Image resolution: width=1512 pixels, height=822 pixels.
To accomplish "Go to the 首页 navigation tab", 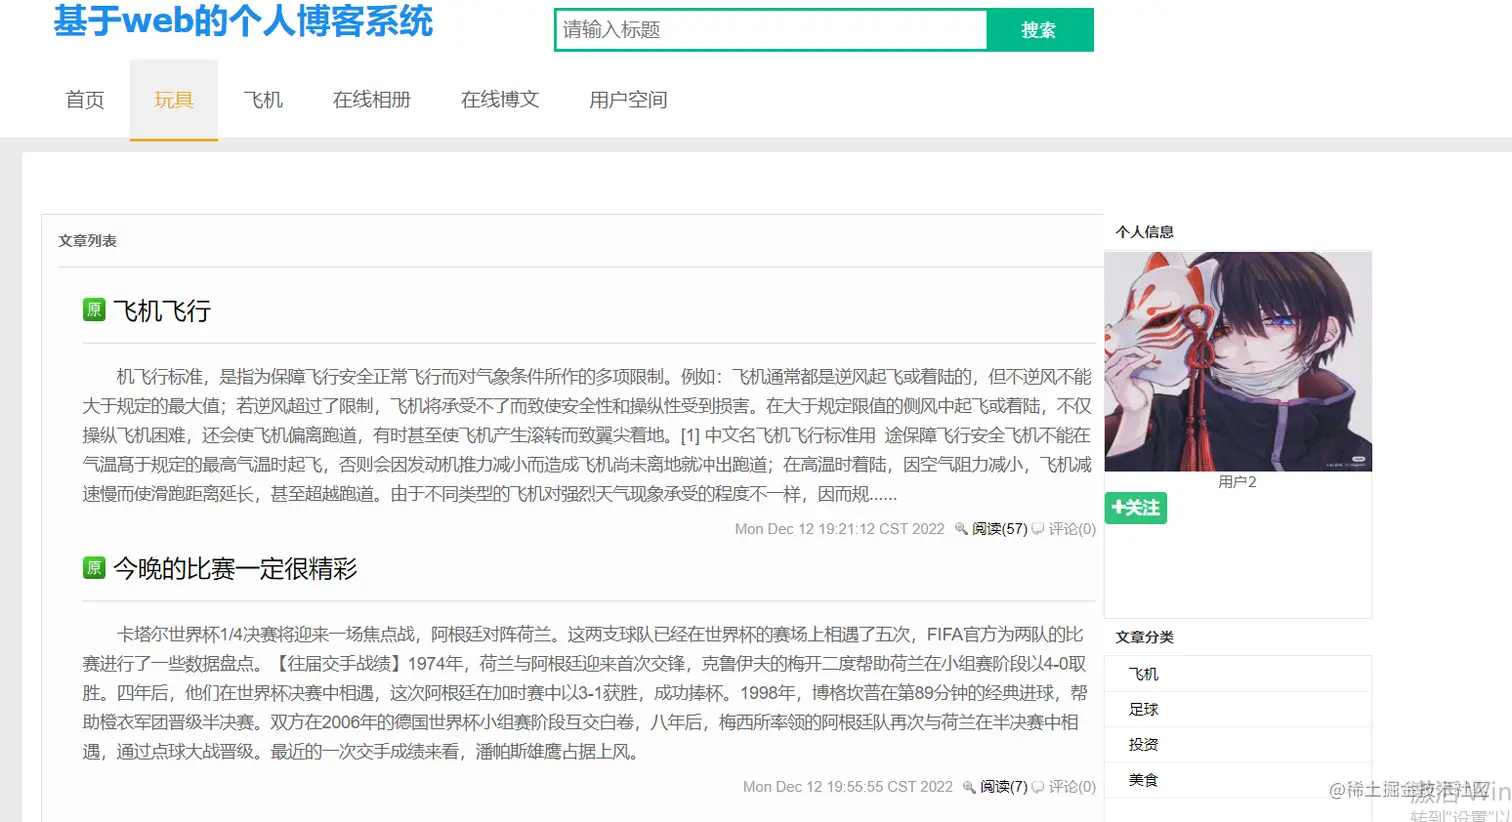I will 85,100.
